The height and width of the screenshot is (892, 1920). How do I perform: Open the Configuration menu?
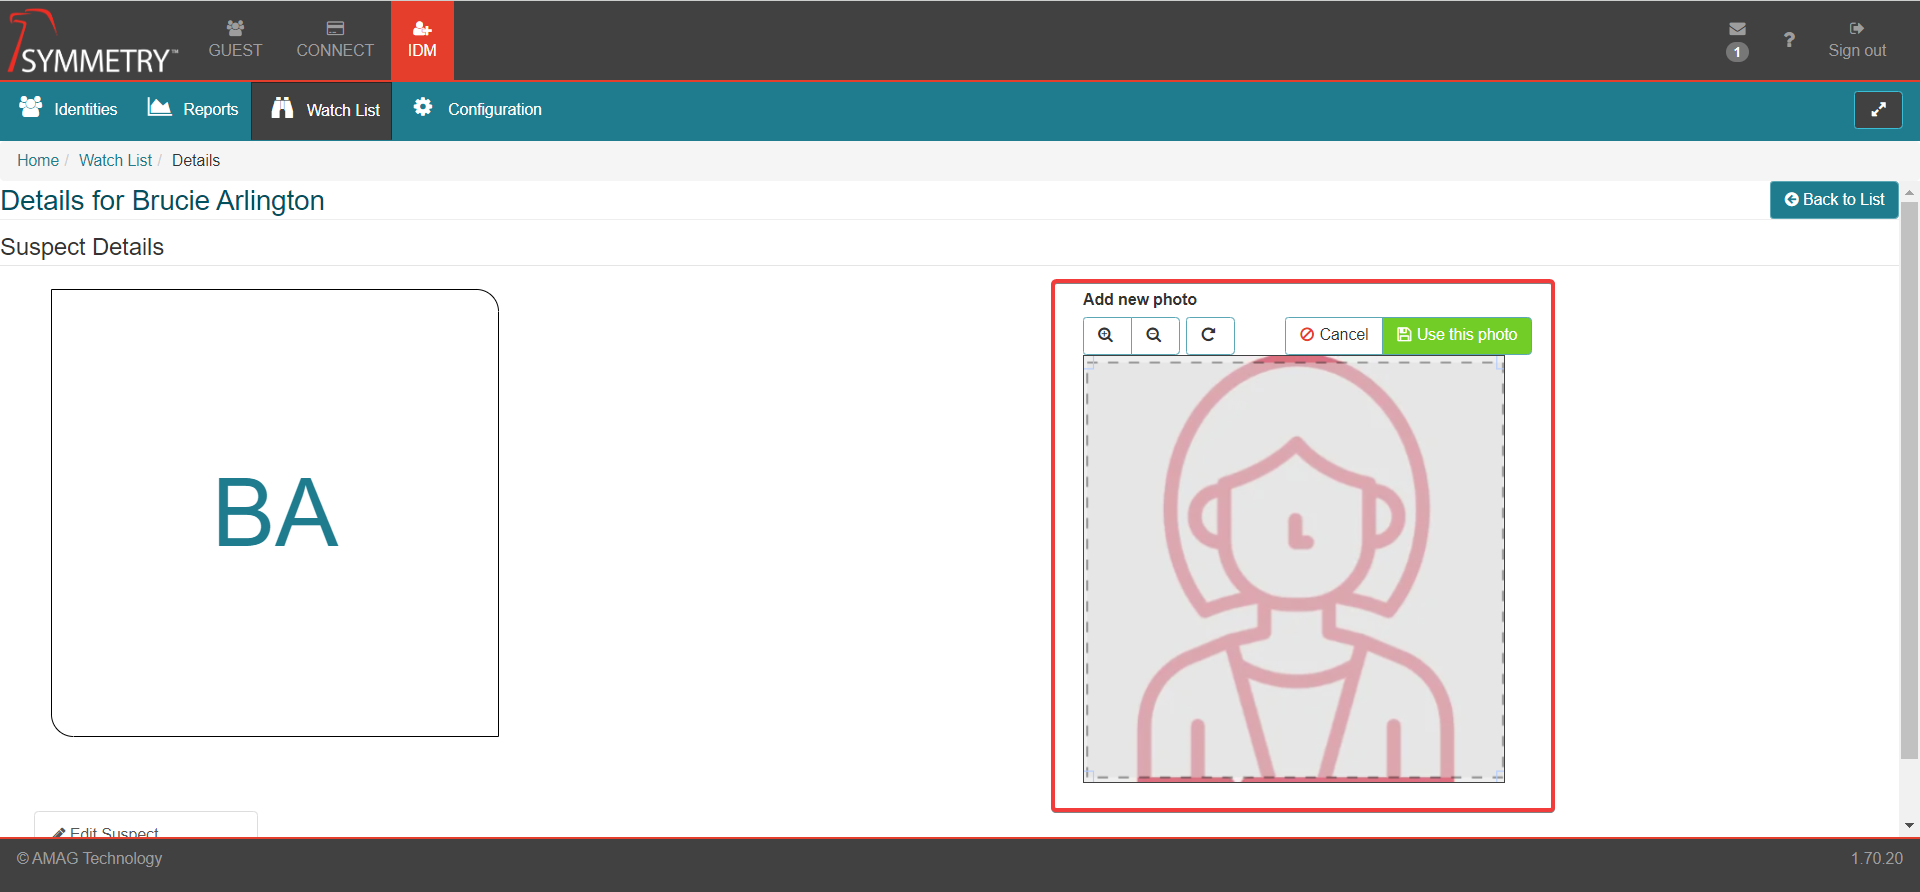coord(477,109)
